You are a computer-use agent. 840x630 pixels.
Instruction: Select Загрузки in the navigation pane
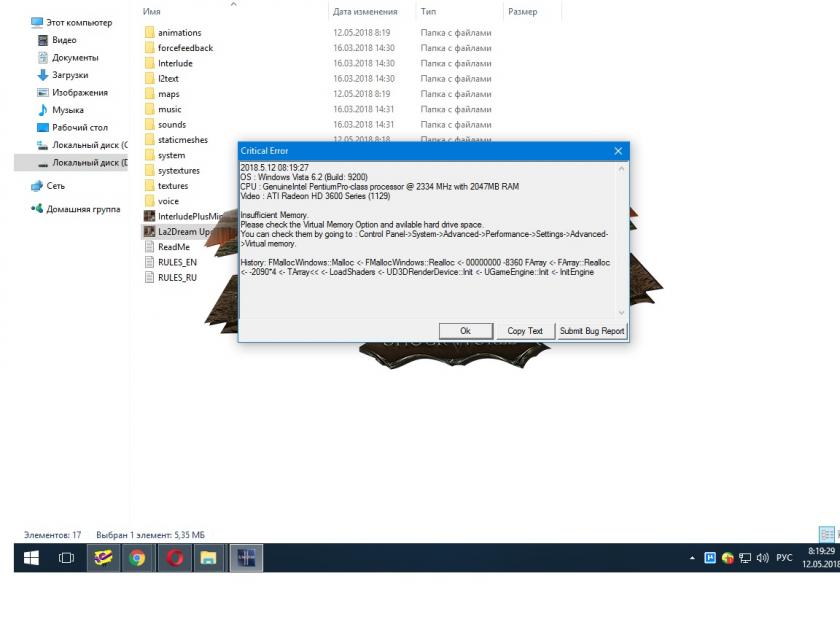tap(70, 75)
